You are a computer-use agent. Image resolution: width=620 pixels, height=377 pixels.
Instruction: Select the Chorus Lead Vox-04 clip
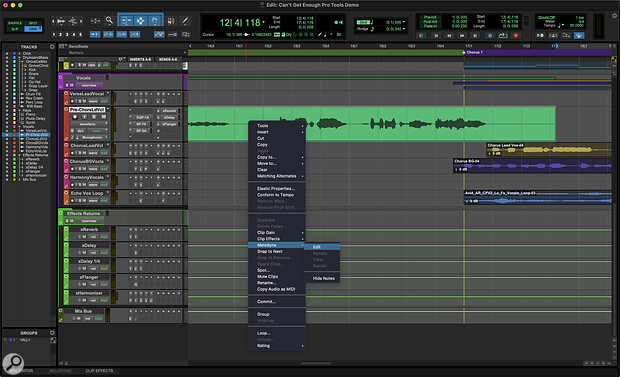point(549,149)
